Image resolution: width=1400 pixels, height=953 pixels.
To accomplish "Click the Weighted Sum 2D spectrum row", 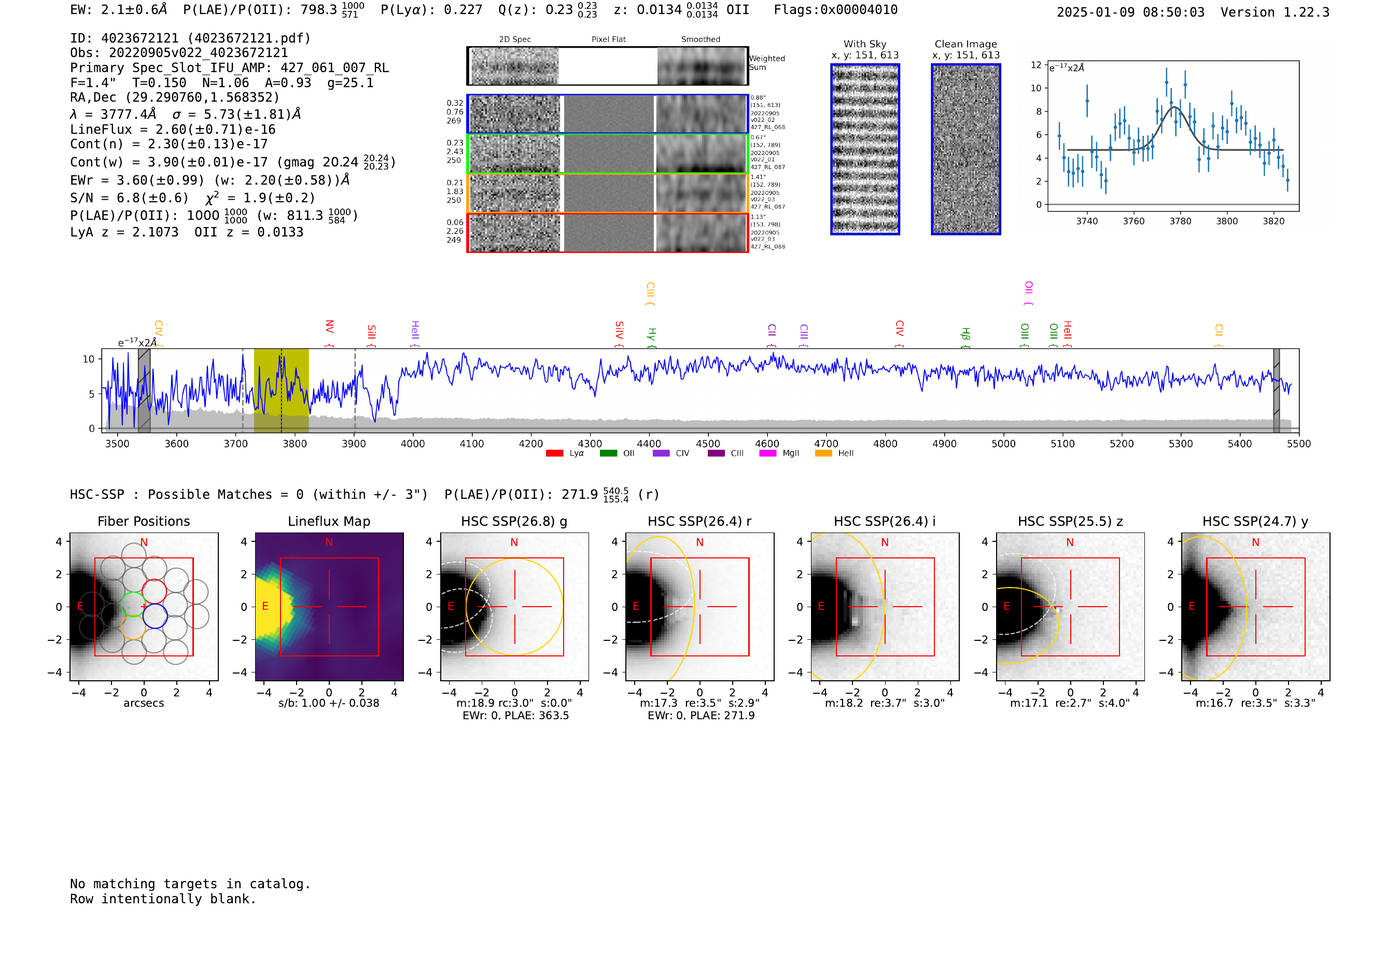I will point(607,66).
